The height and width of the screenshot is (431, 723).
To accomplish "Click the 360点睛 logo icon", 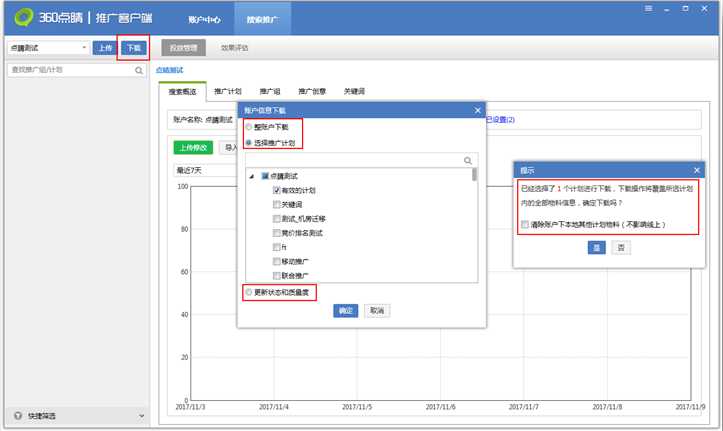I will (19, 19).
